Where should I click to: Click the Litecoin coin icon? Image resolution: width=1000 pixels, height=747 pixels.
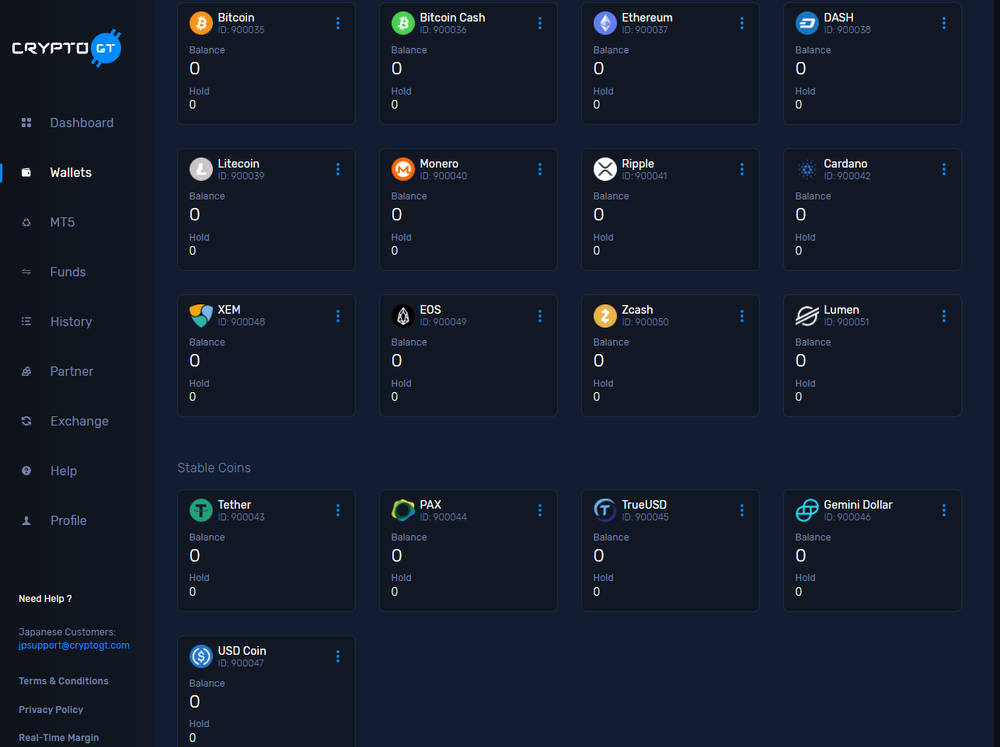[201, 169]
